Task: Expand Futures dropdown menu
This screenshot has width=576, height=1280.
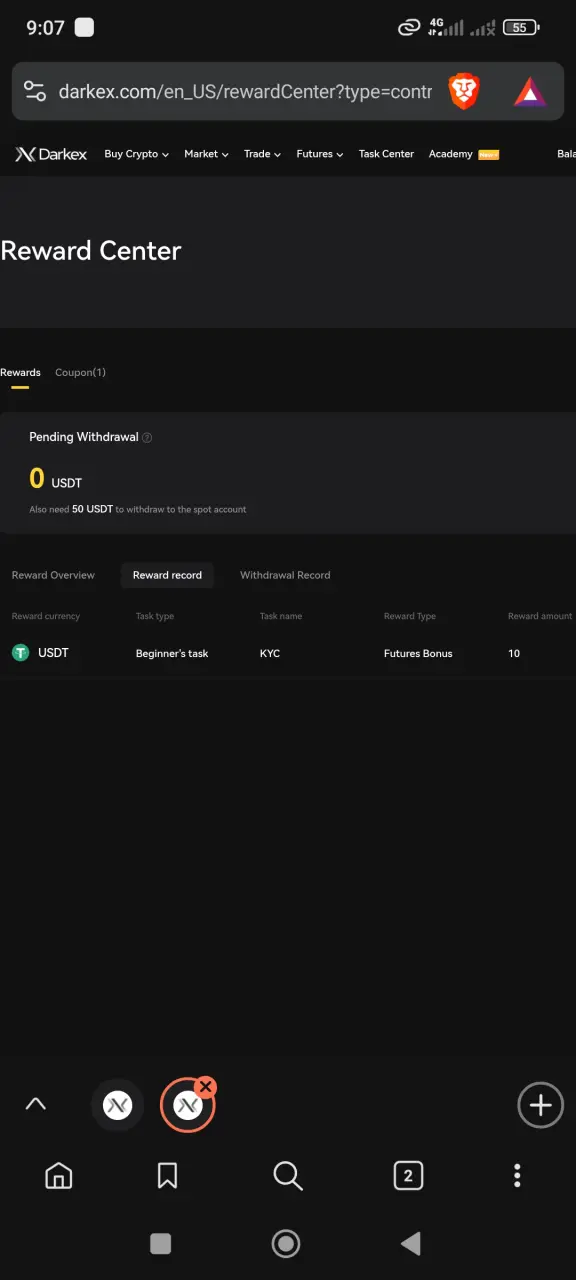Action: 320,154
